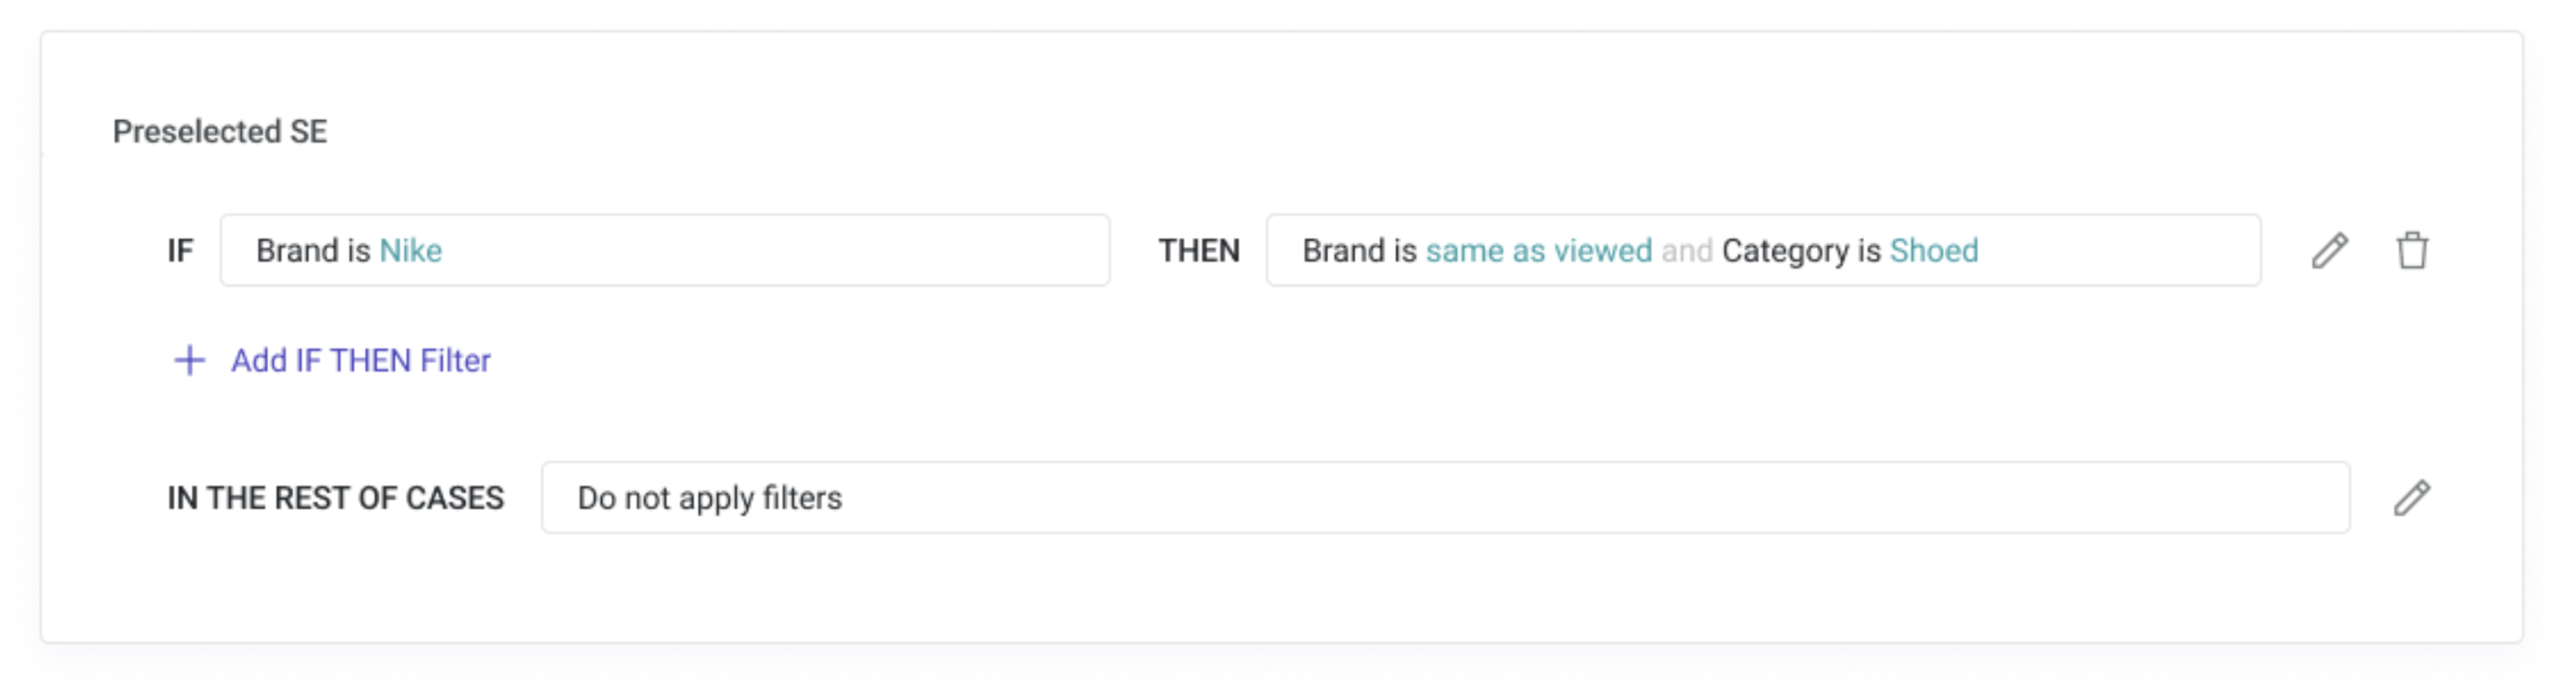Click the plus icon beside Add IF THEN Filter
This screenshot has width=2576, height=680.
pos(189,360)
